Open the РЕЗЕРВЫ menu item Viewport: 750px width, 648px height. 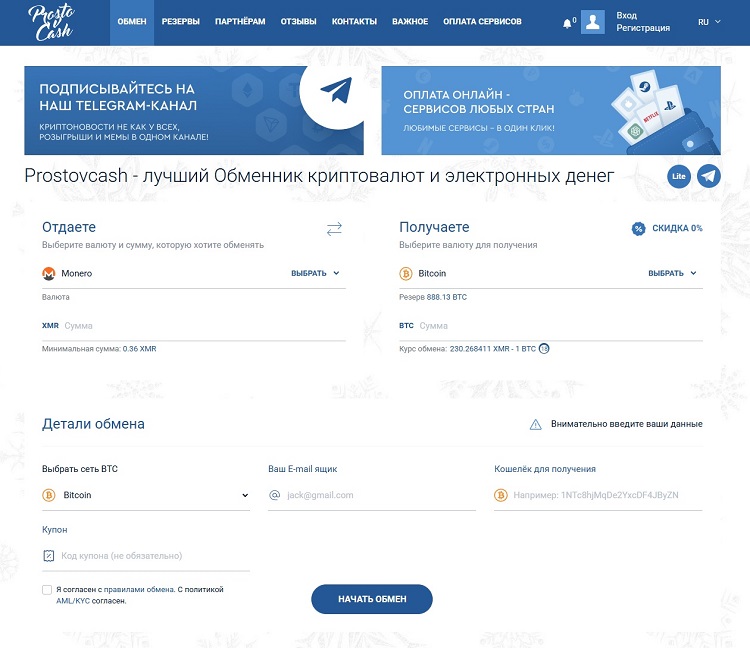point(180,22)
